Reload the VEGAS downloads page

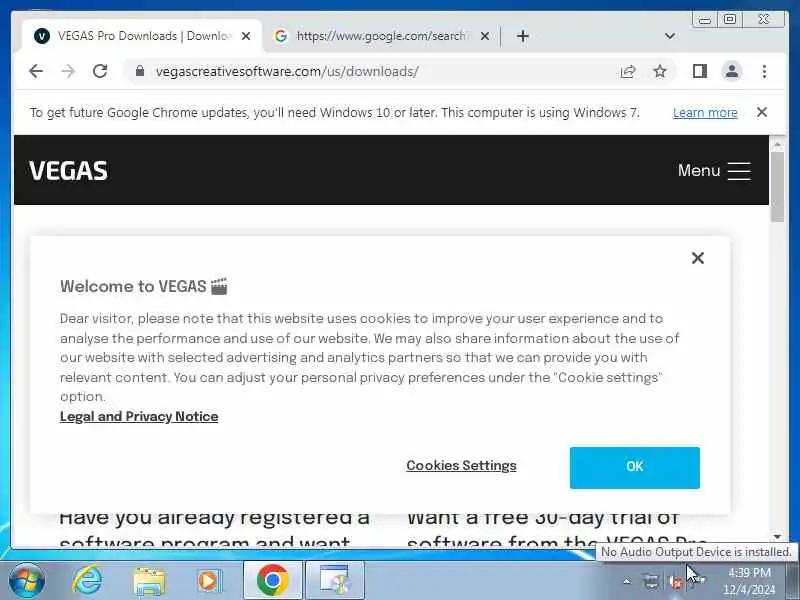[100, 71]
